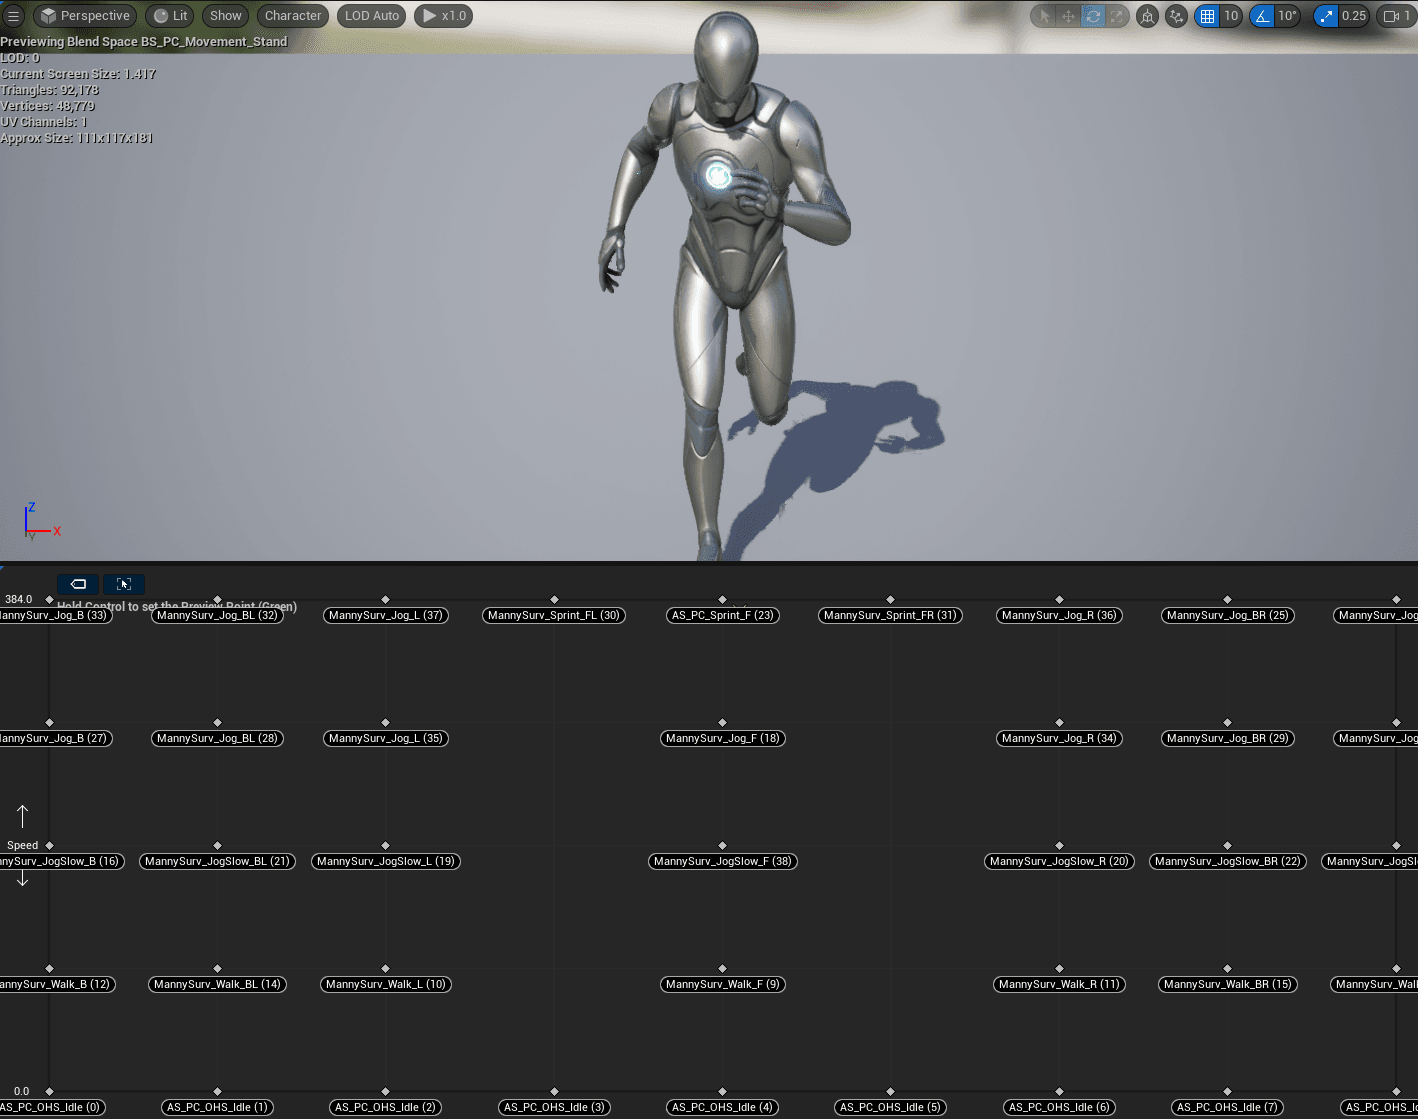Select sample MannySurv_Jog_L (35)
Viewport: 1418px width, 1119px height.
[385, 738]
